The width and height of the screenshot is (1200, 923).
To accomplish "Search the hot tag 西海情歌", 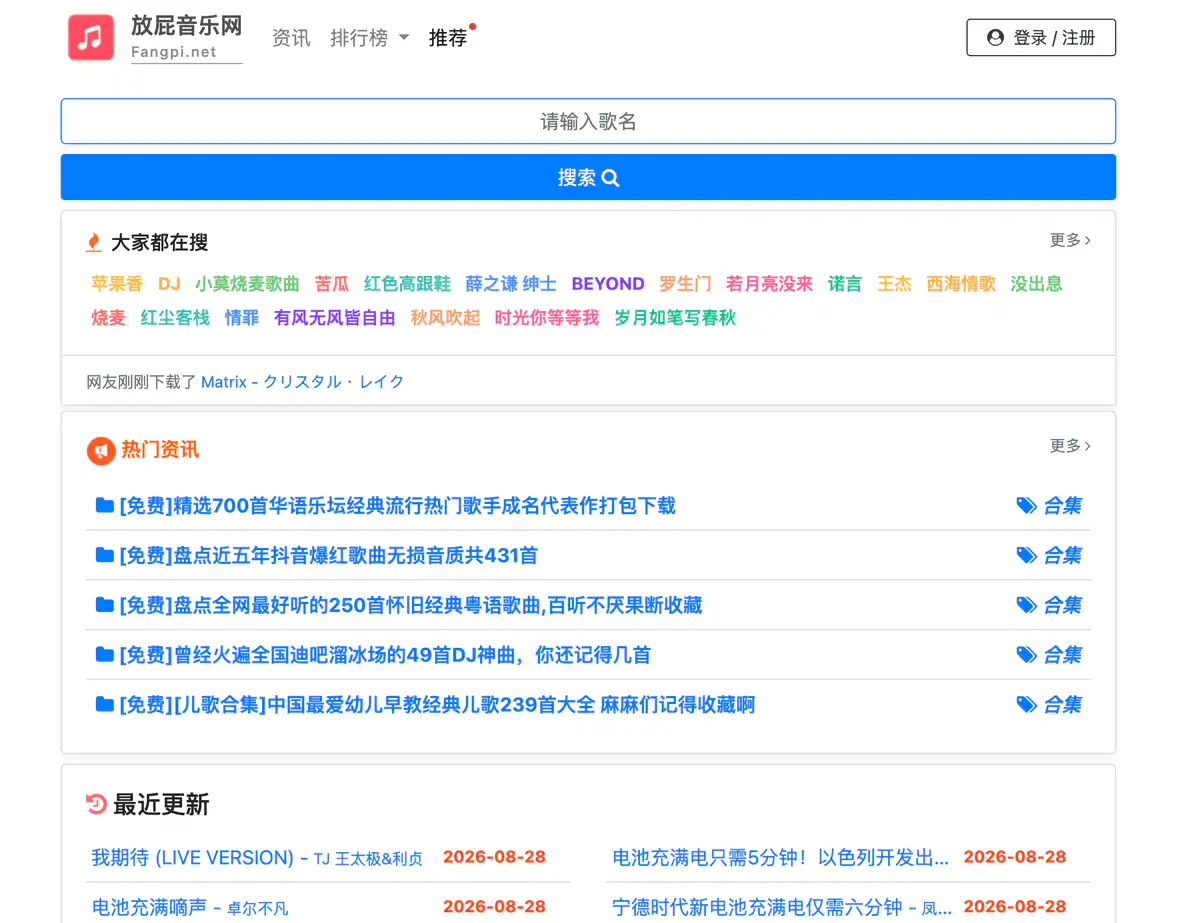I will pyautogui.click(x=961, y=284).
